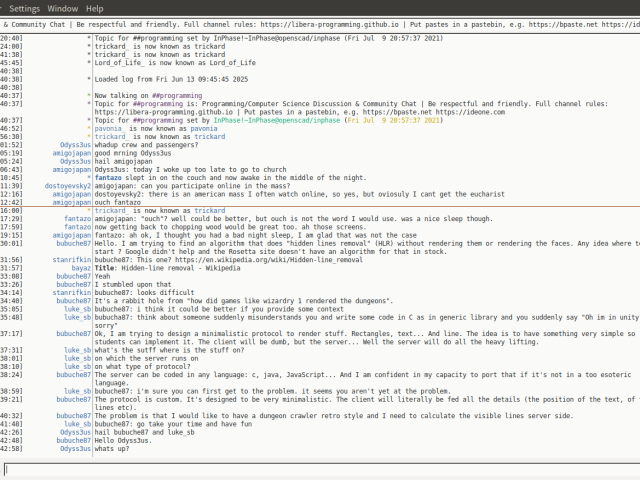The height and width of the screenshot is (480, 640).
Task: Click the message input box at the bottom
Action: (x=320, y=469)
